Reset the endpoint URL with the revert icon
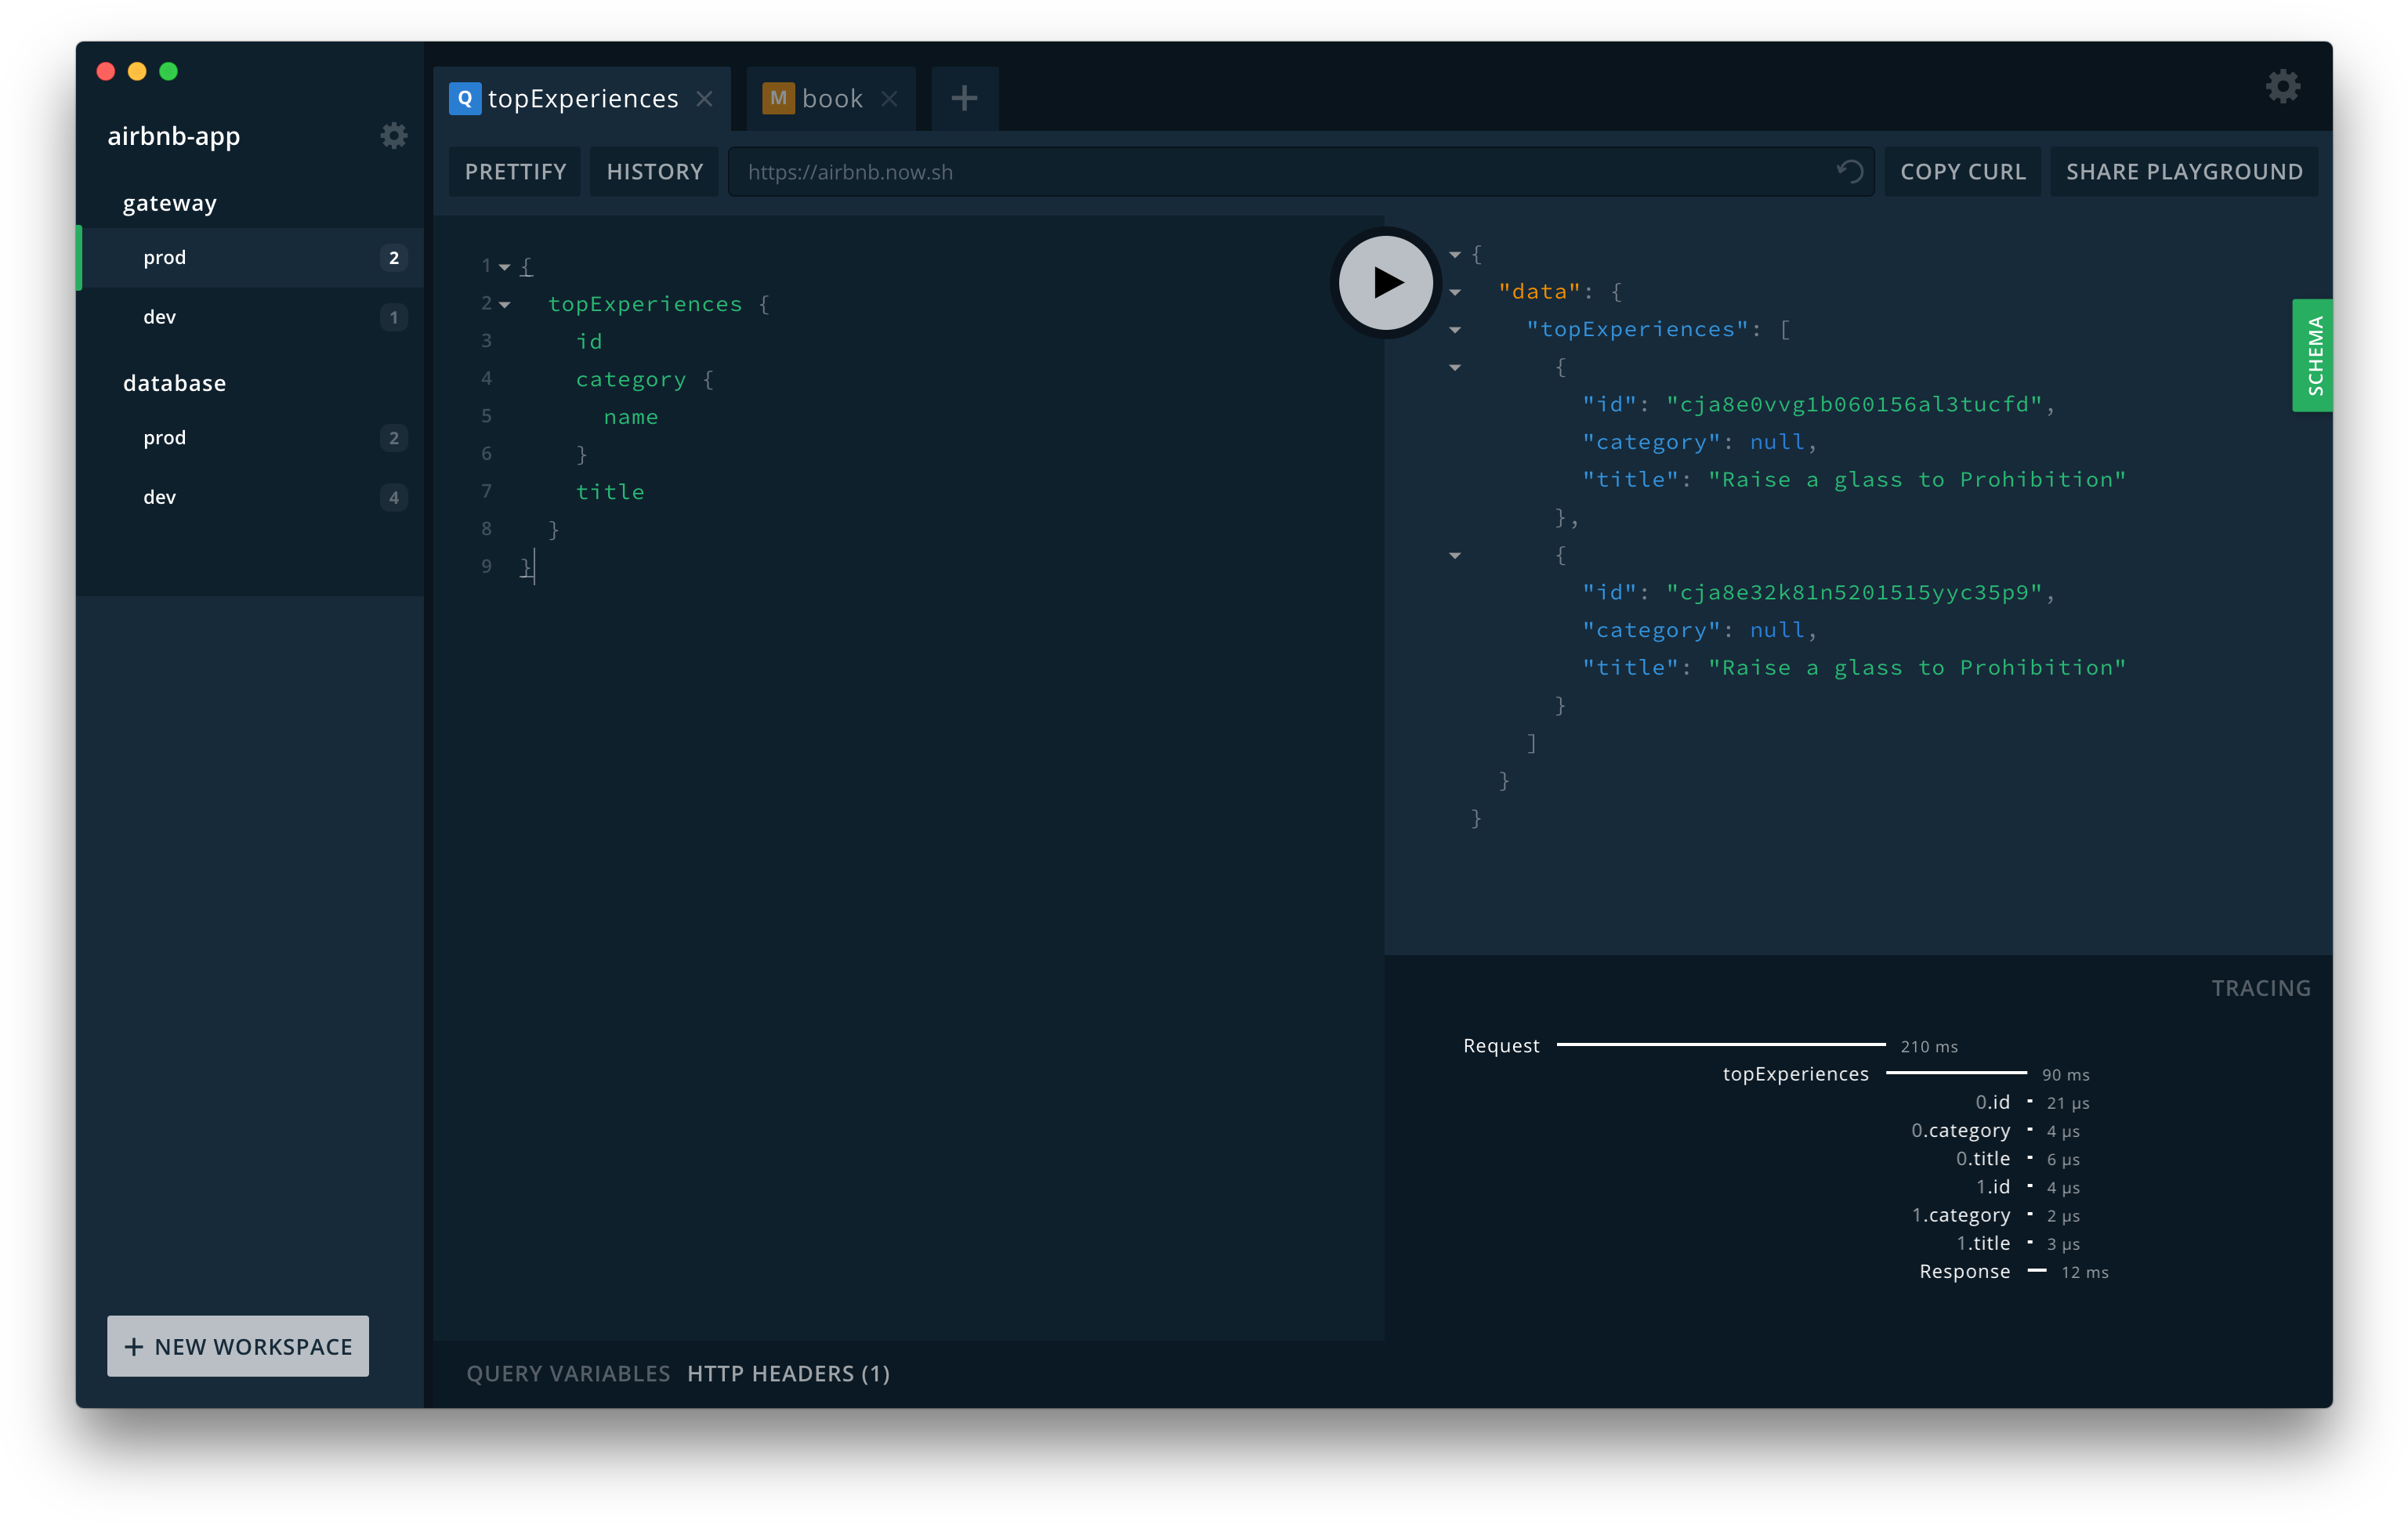Image resolution: width=2408 pixels, height=1524 pixels. (1850, 171)
